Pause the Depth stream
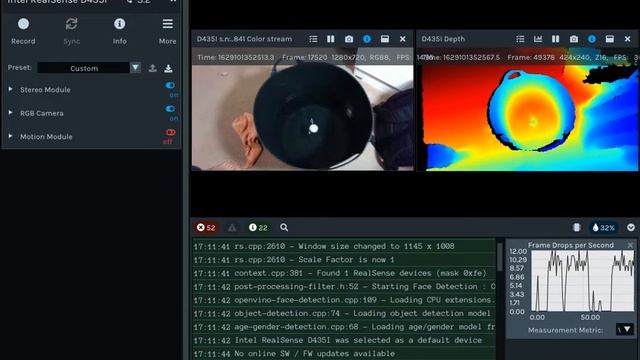 [556, 39]
